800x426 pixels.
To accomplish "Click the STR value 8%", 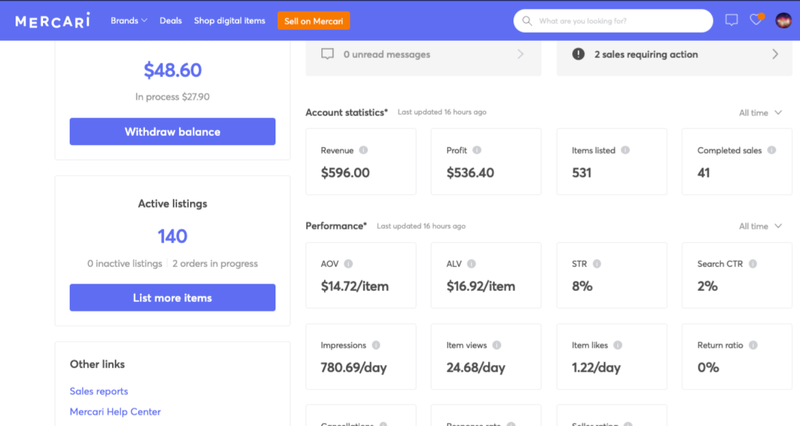I will (x=582, y=286).
